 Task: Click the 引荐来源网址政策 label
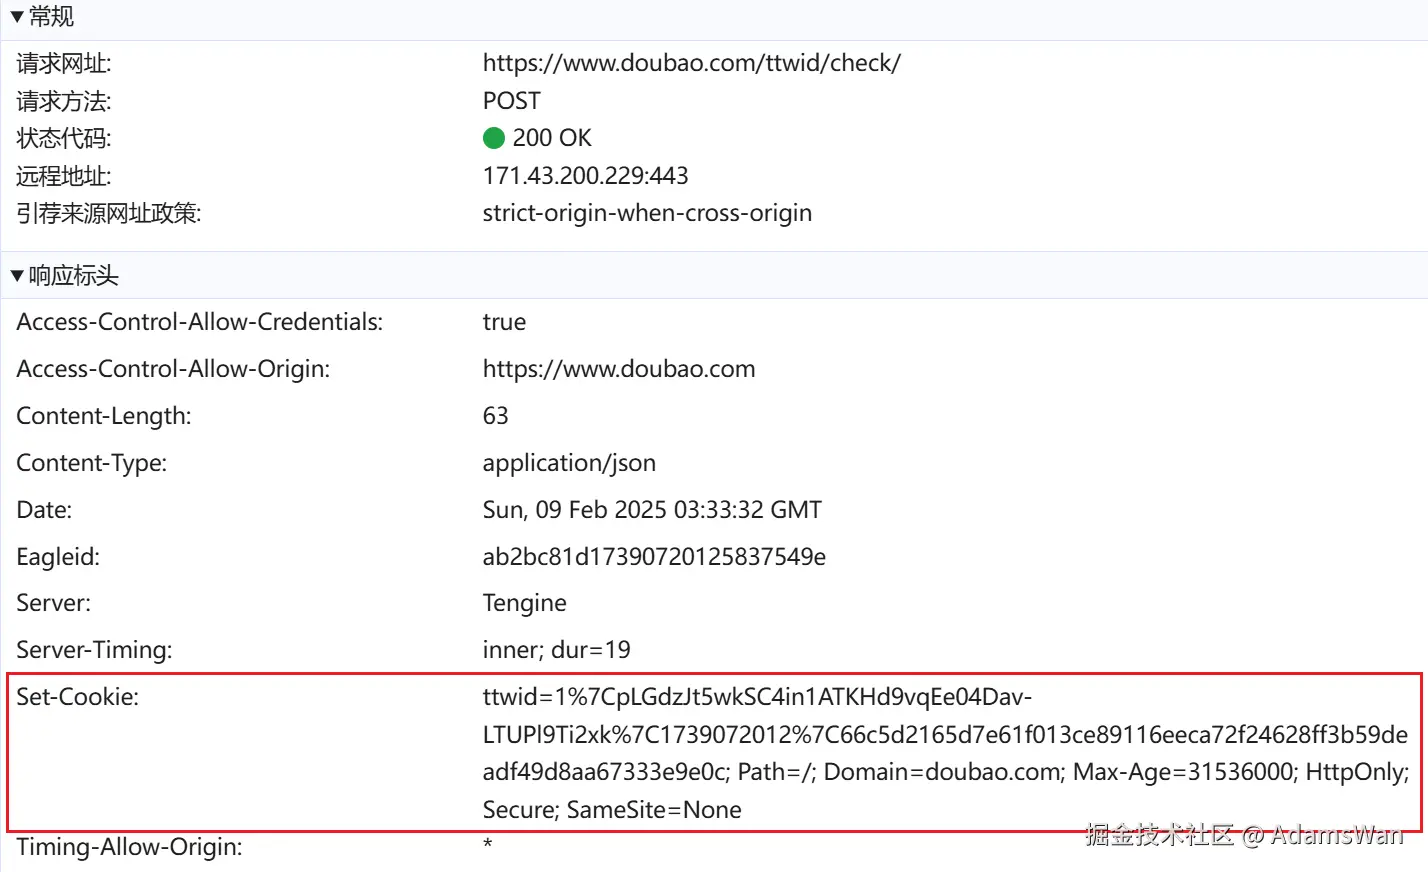click(109, 213)
